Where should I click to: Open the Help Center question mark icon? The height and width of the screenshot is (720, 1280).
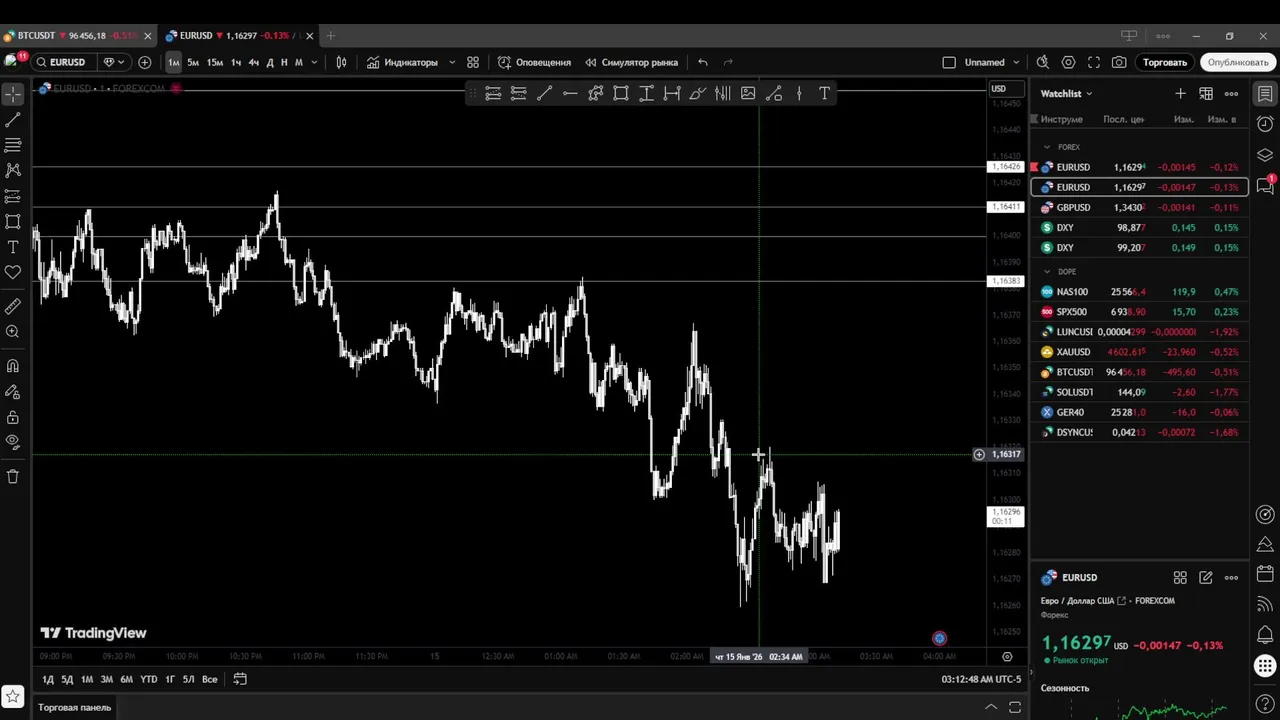[1265, 705]
